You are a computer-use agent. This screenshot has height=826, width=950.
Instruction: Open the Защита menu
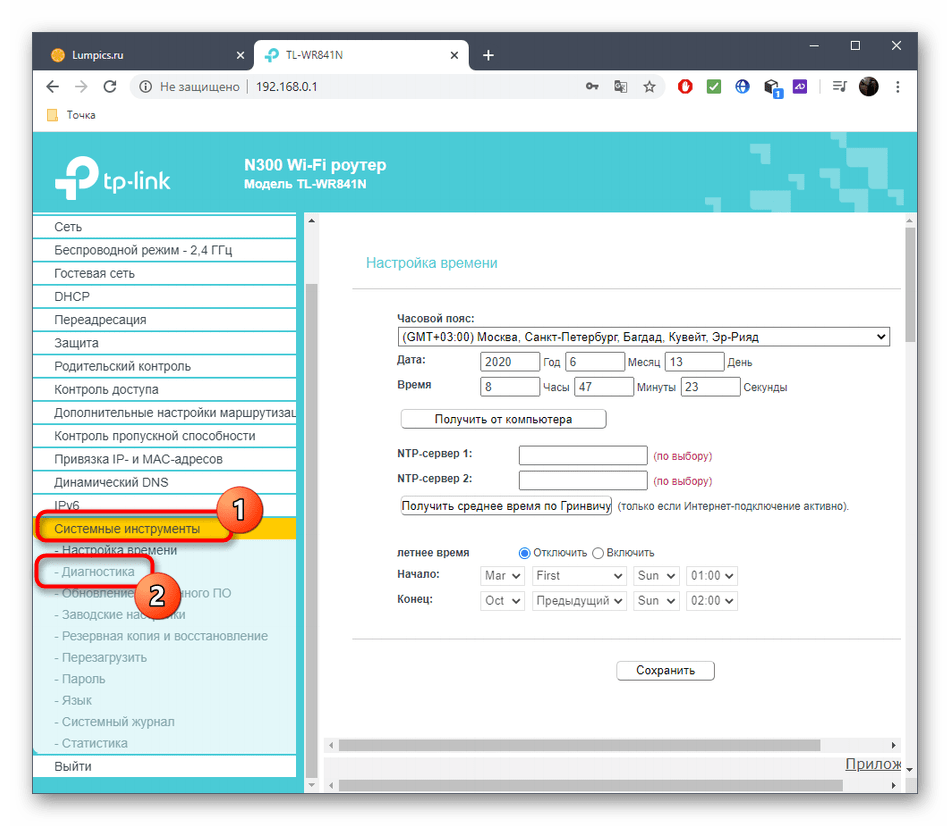click(164, 343)
